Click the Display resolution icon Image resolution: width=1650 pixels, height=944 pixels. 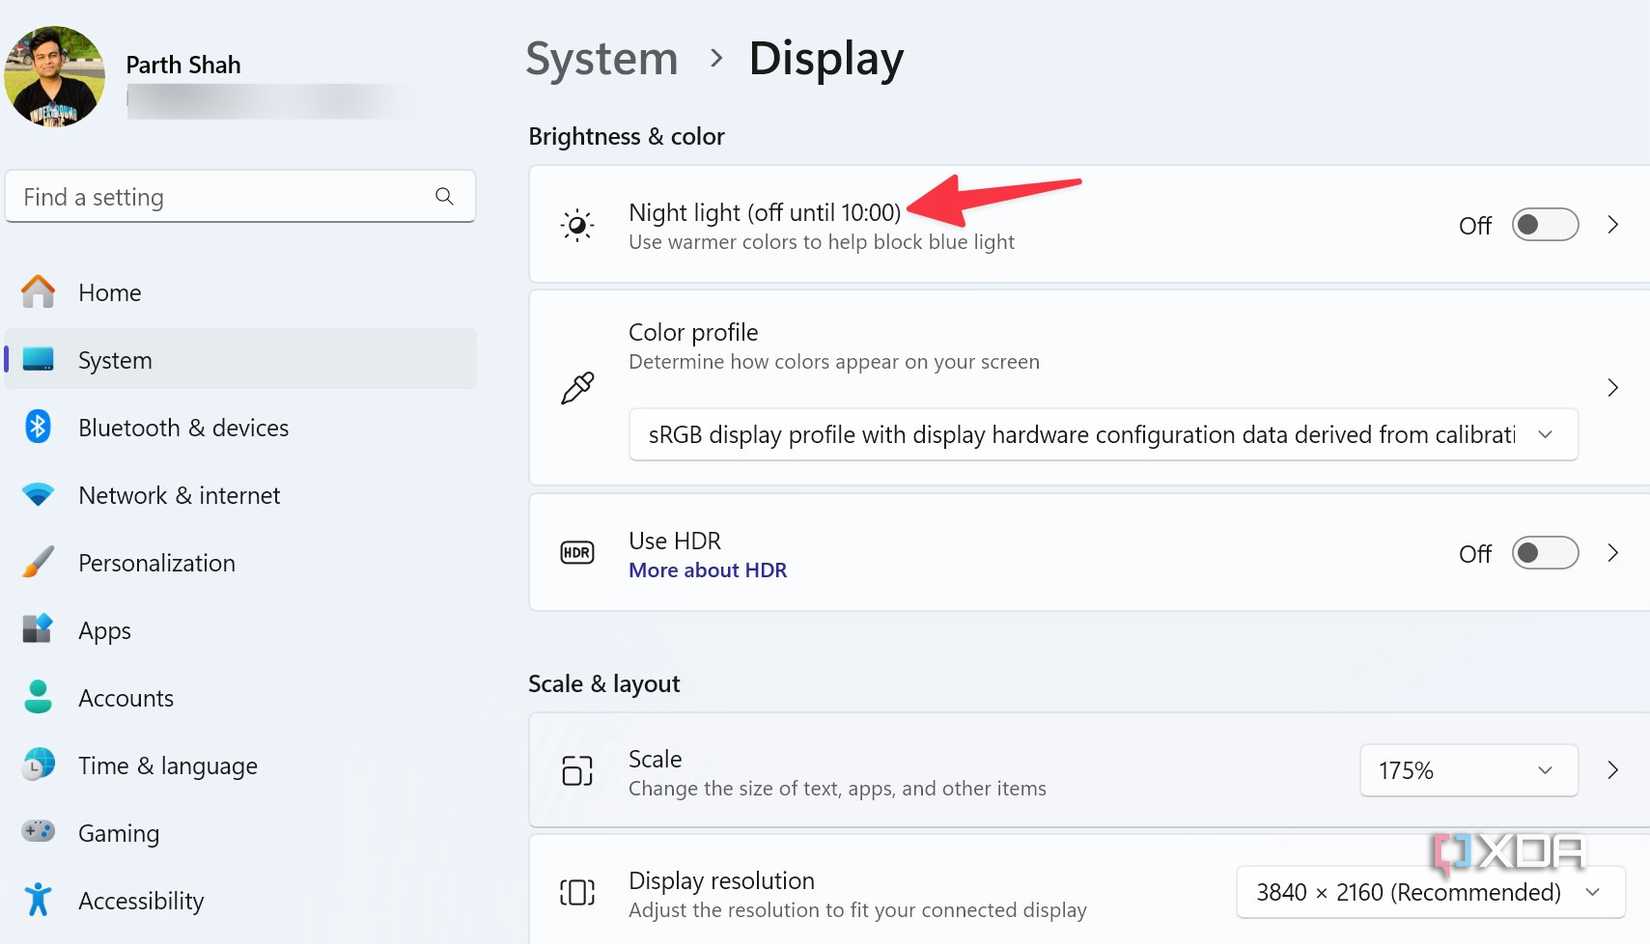(577, 892)
